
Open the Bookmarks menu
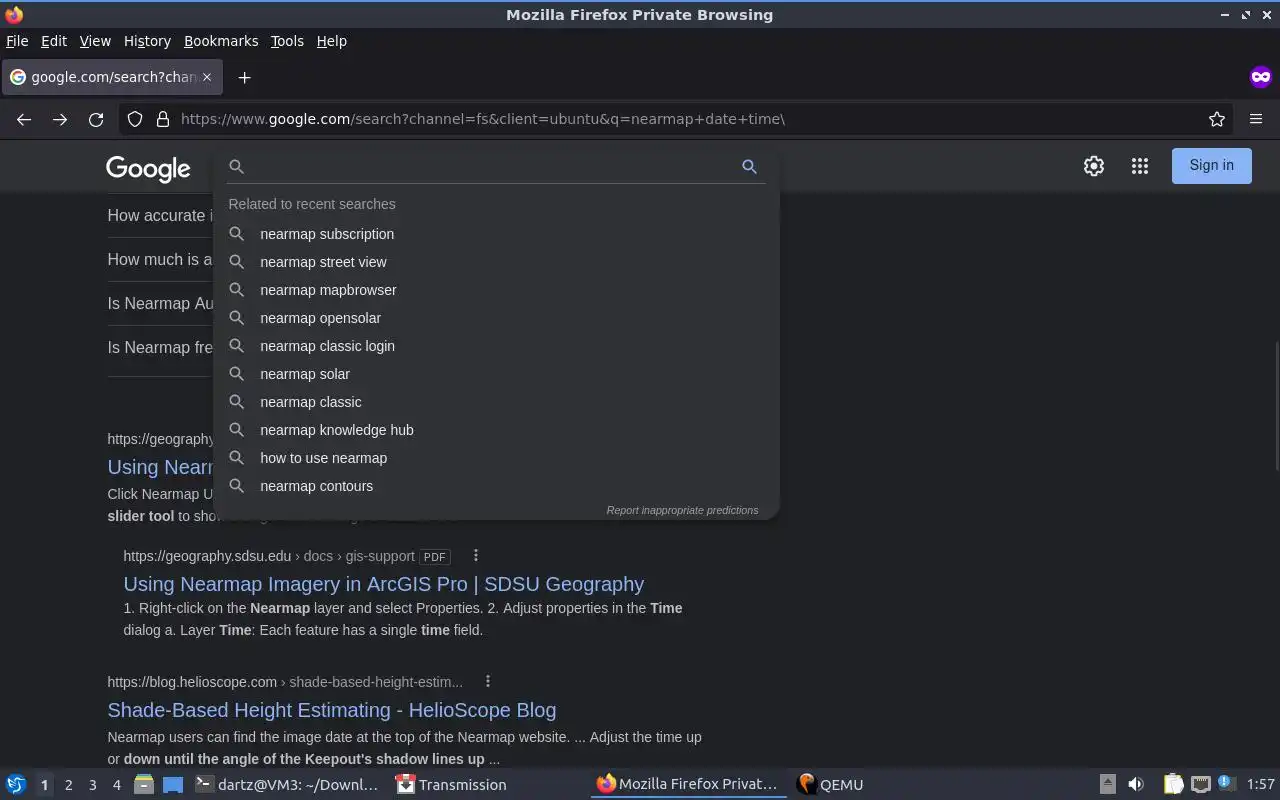tap(221, 41)
